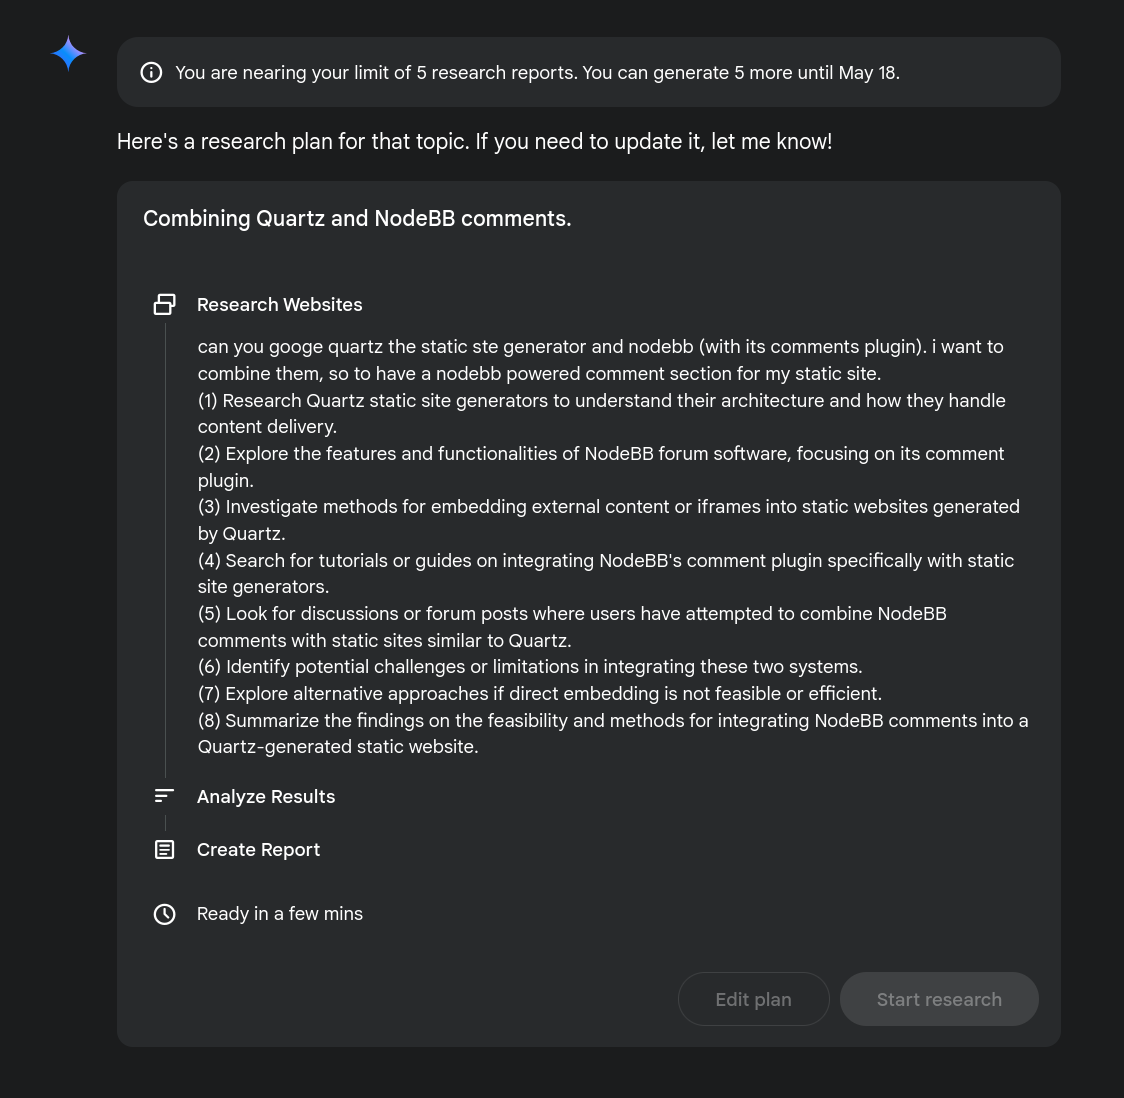Click the clock icon beside Ready text
Image resolution: width=1124 pixels, height=1098 pixels.
tap(165, 914)
